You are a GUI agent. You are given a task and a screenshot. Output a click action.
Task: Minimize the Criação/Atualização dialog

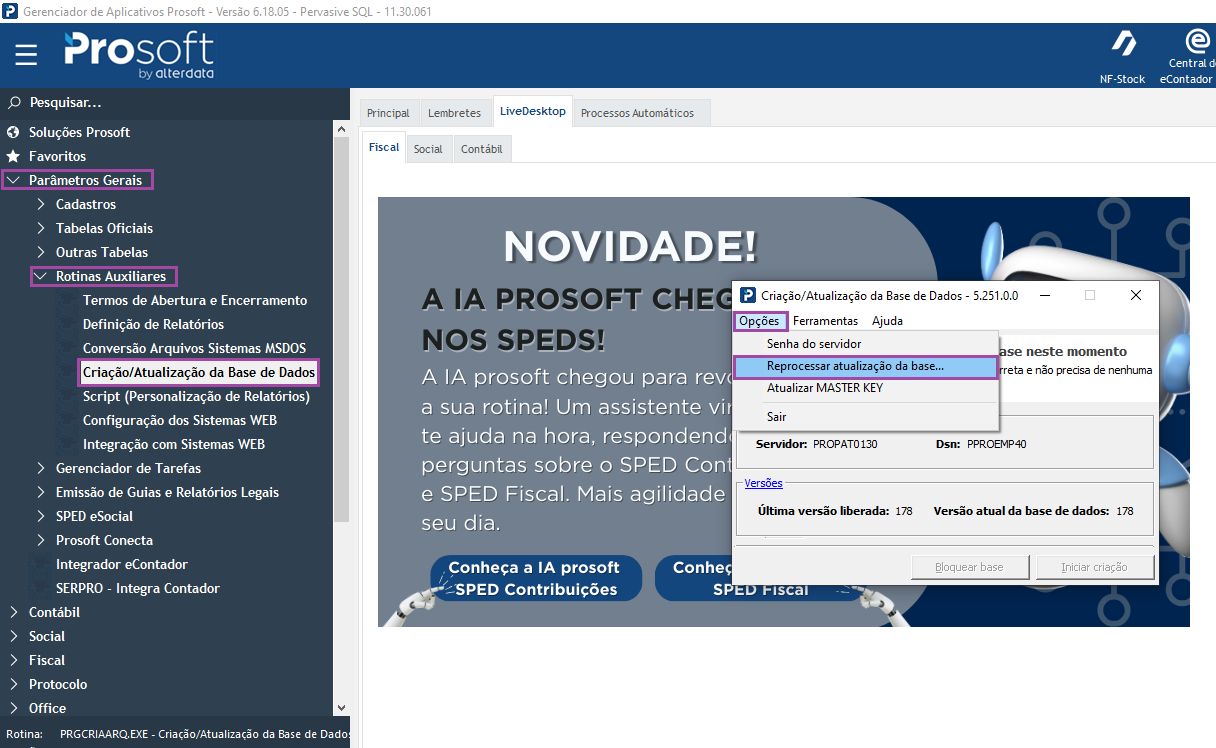click(1043, 295)
